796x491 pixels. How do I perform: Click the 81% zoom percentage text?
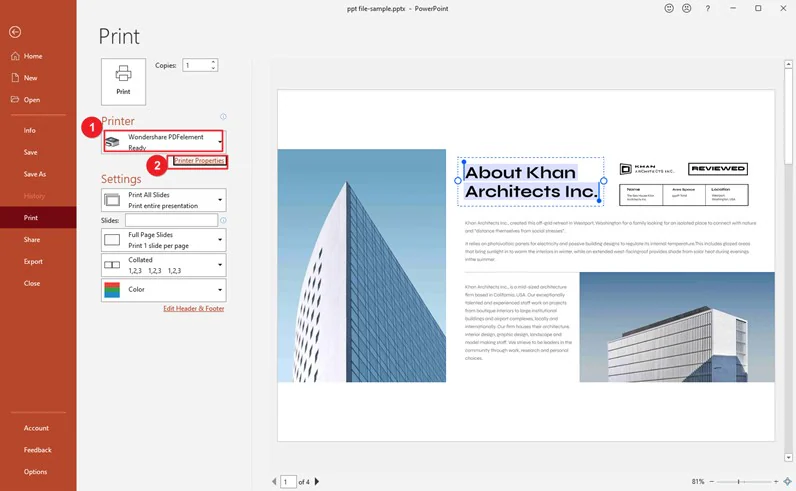(698, 481)
